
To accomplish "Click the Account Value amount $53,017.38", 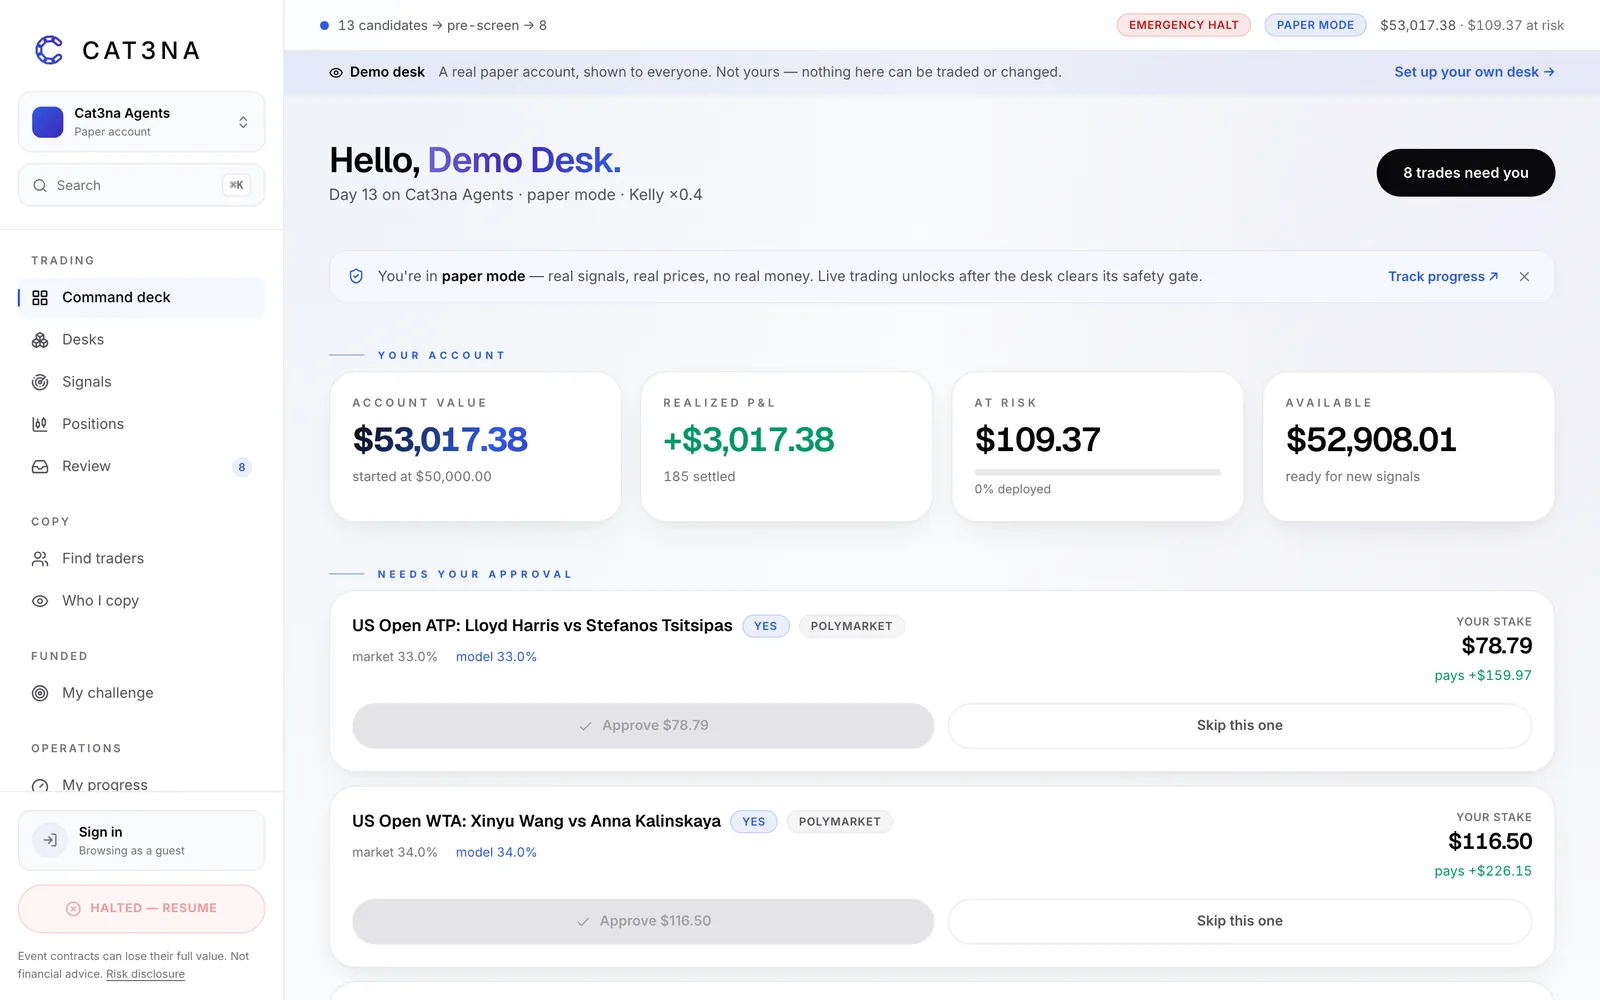I will click(x=440, y=439).
